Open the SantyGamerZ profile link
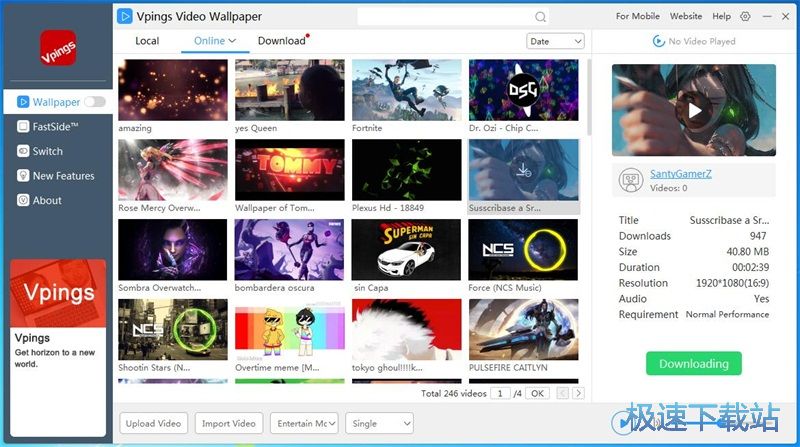The width and height of the screenshot is (800, 447). (681, 173)
